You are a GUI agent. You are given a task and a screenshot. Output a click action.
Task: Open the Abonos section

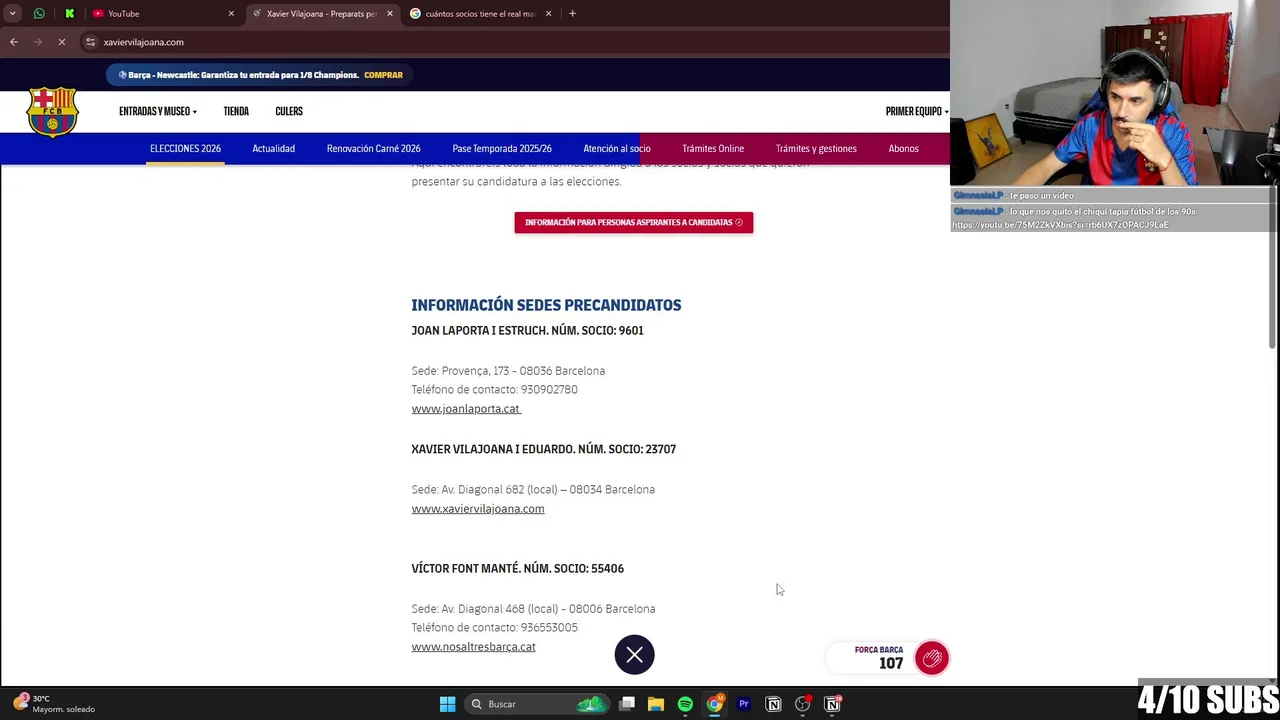point(903,148)
